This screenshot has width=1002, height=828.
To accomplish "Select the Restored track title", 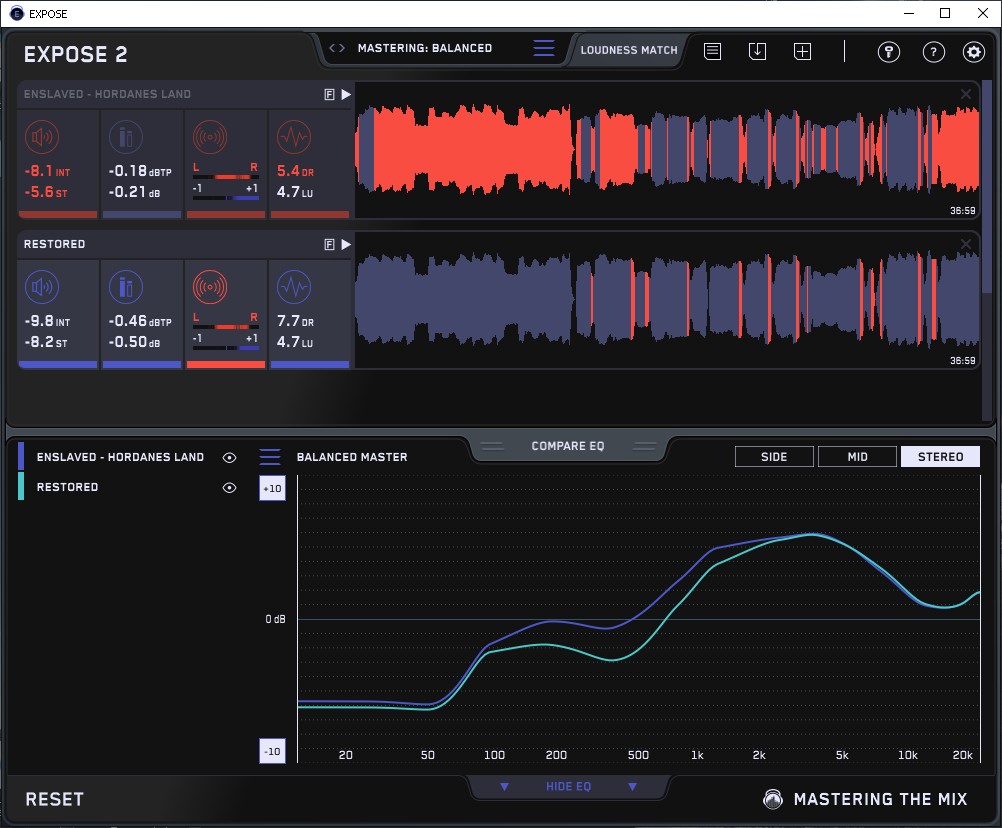I will coord(54,244).
